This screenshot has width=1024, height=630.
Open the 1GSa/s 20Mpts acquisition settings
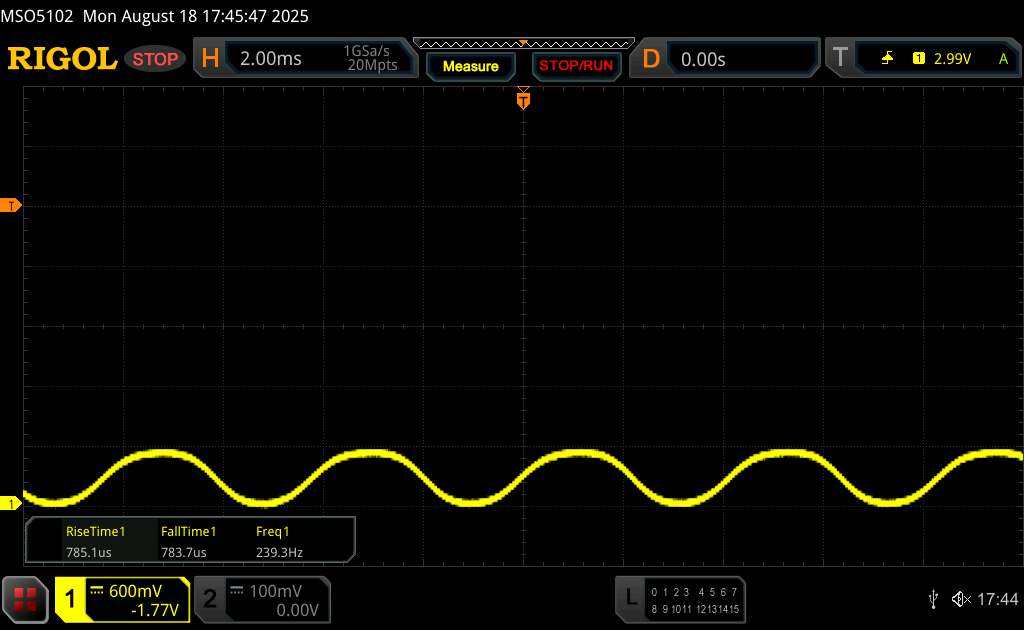[x=370, y=59]
